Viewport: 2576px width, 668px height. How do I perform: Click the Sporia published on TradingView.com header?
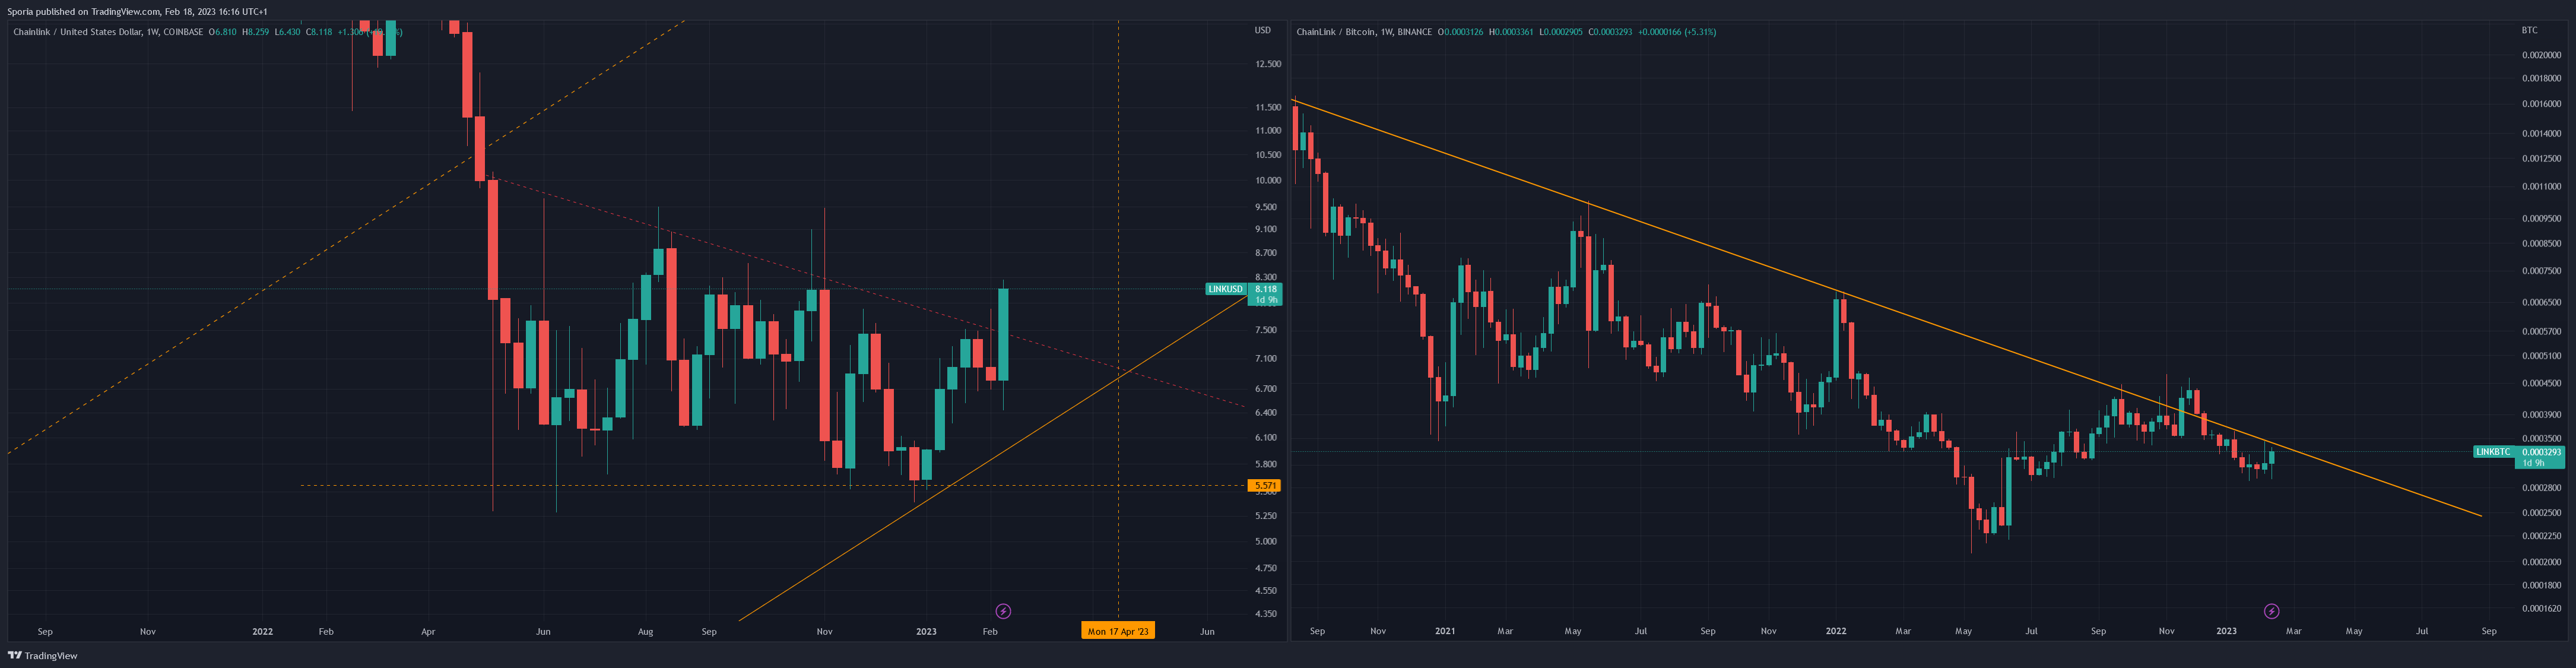coord(137,12)
